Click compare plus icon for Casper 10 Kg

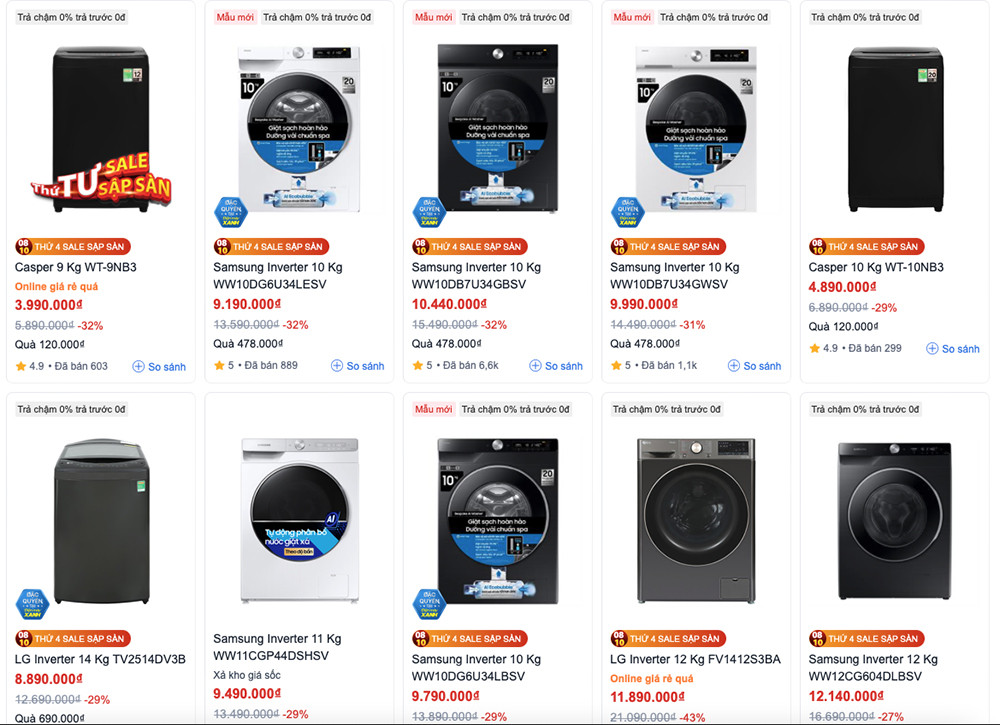933,349
